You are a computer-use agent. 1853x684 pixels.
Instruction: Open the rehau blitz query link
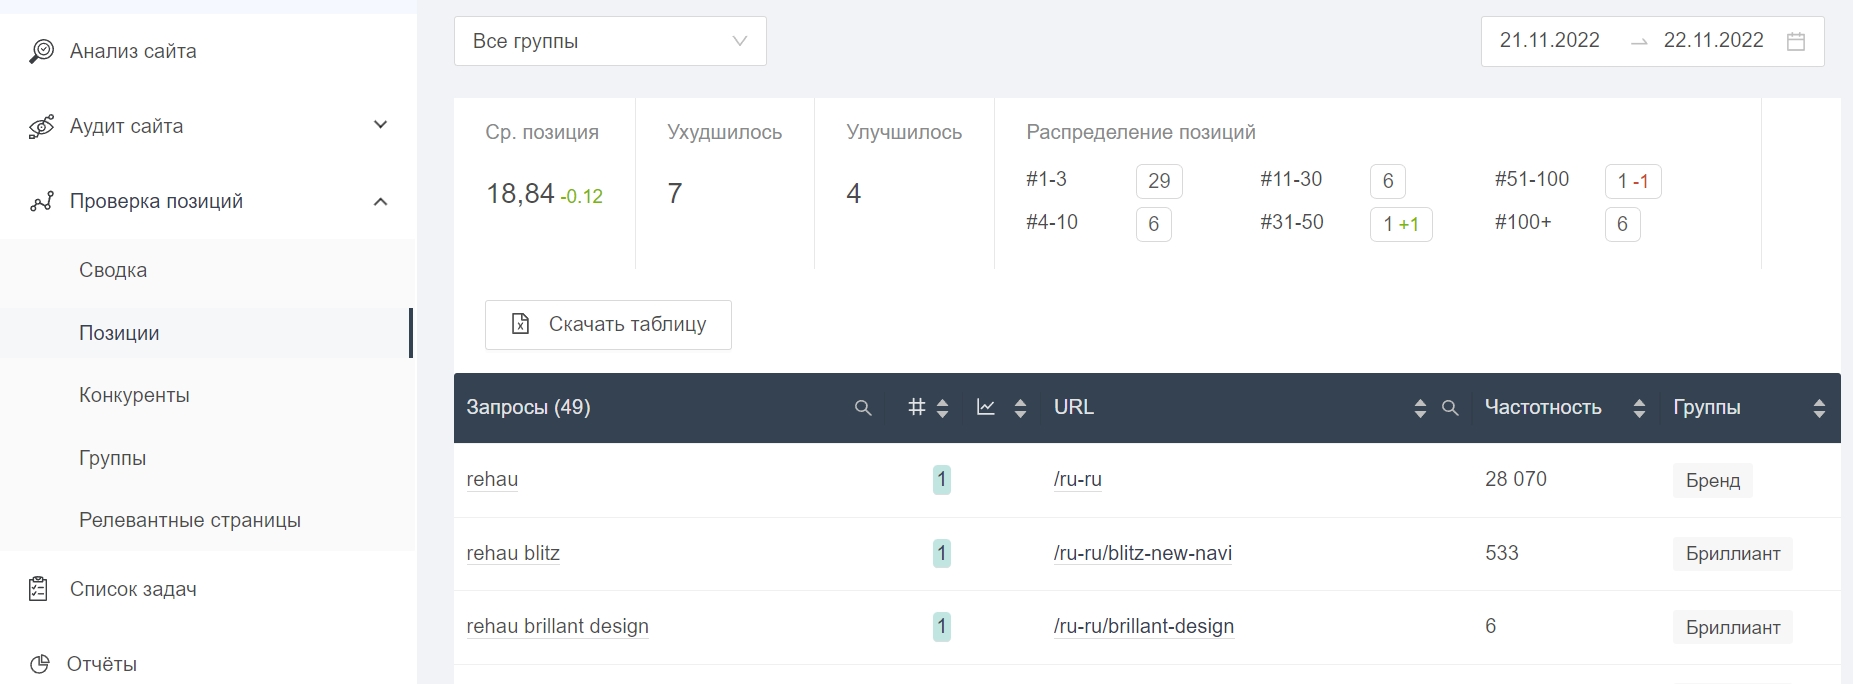point(513,553)
